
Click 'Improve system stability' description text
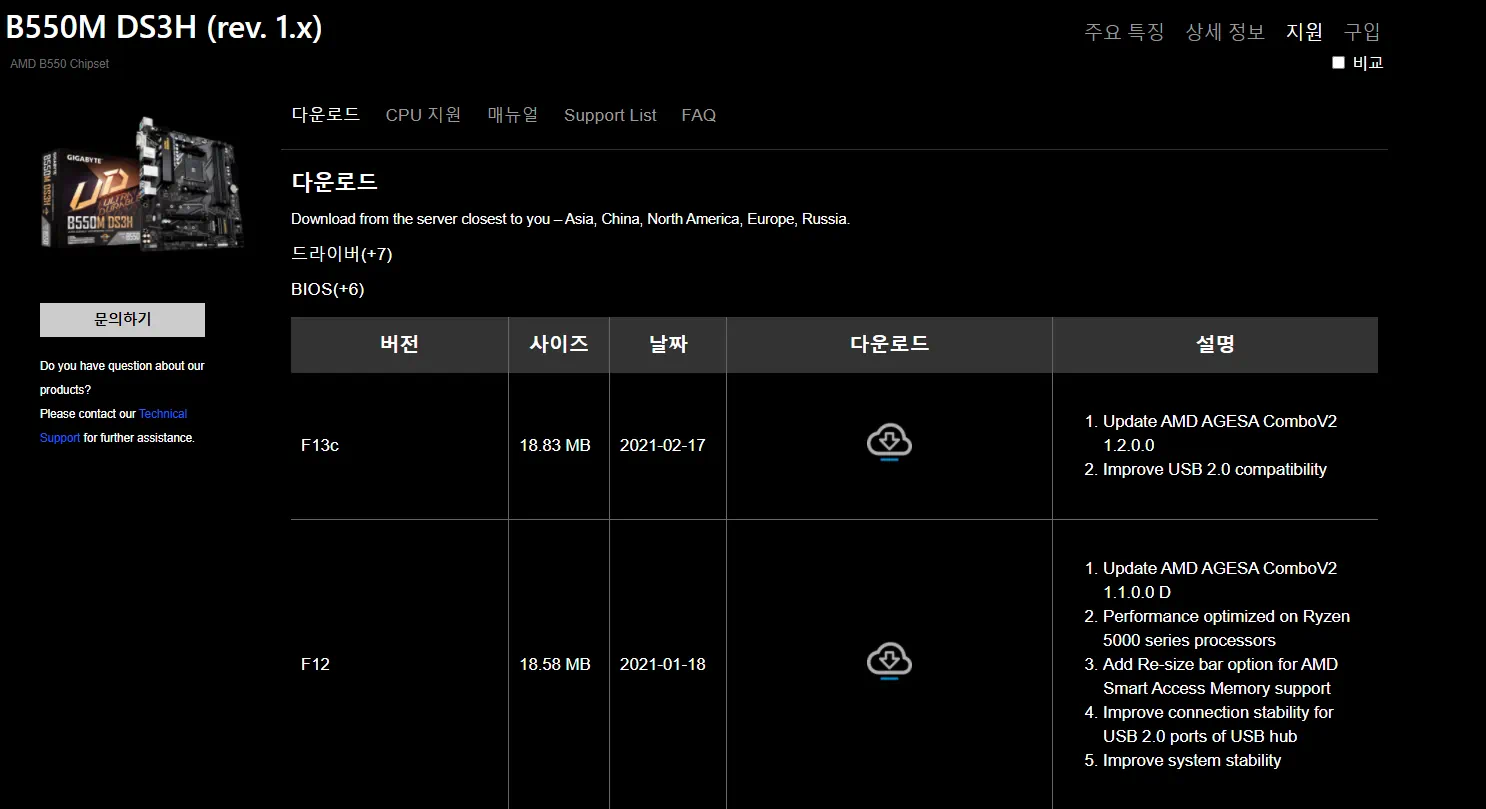pyautogui.click(x=1192, y=760)
